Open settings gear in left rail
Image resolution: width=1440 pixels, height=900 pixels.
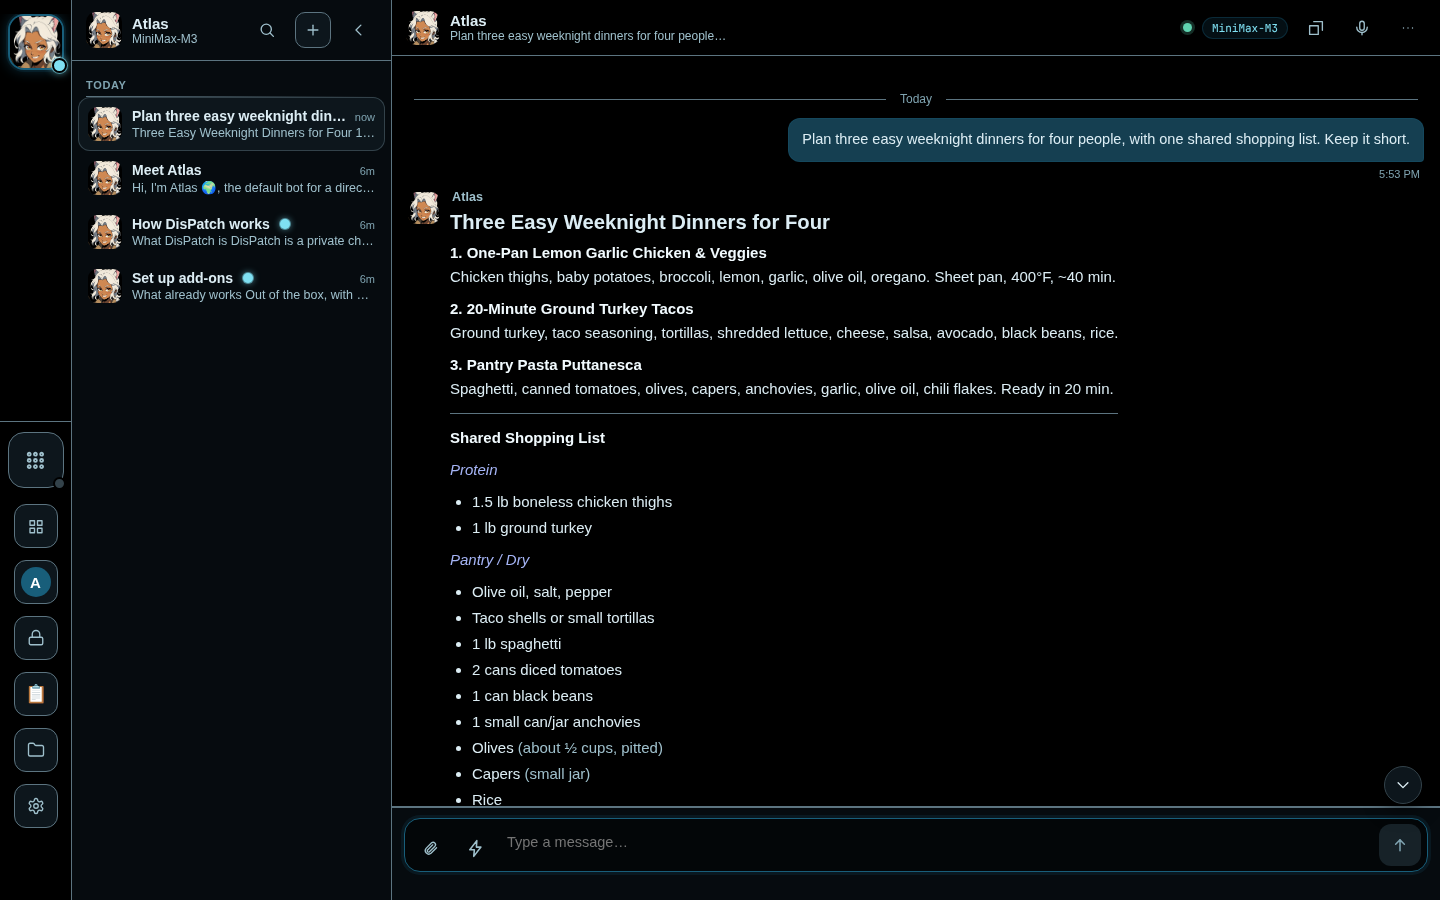pos(36,806)
